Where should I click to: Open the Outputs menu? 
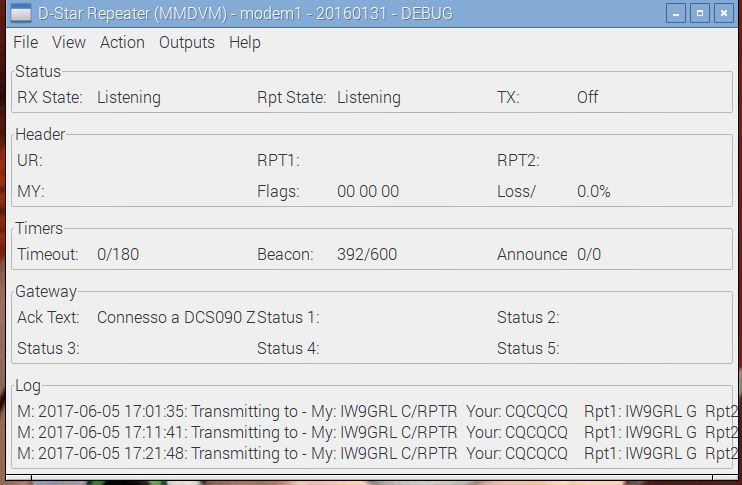click(186, 43)
